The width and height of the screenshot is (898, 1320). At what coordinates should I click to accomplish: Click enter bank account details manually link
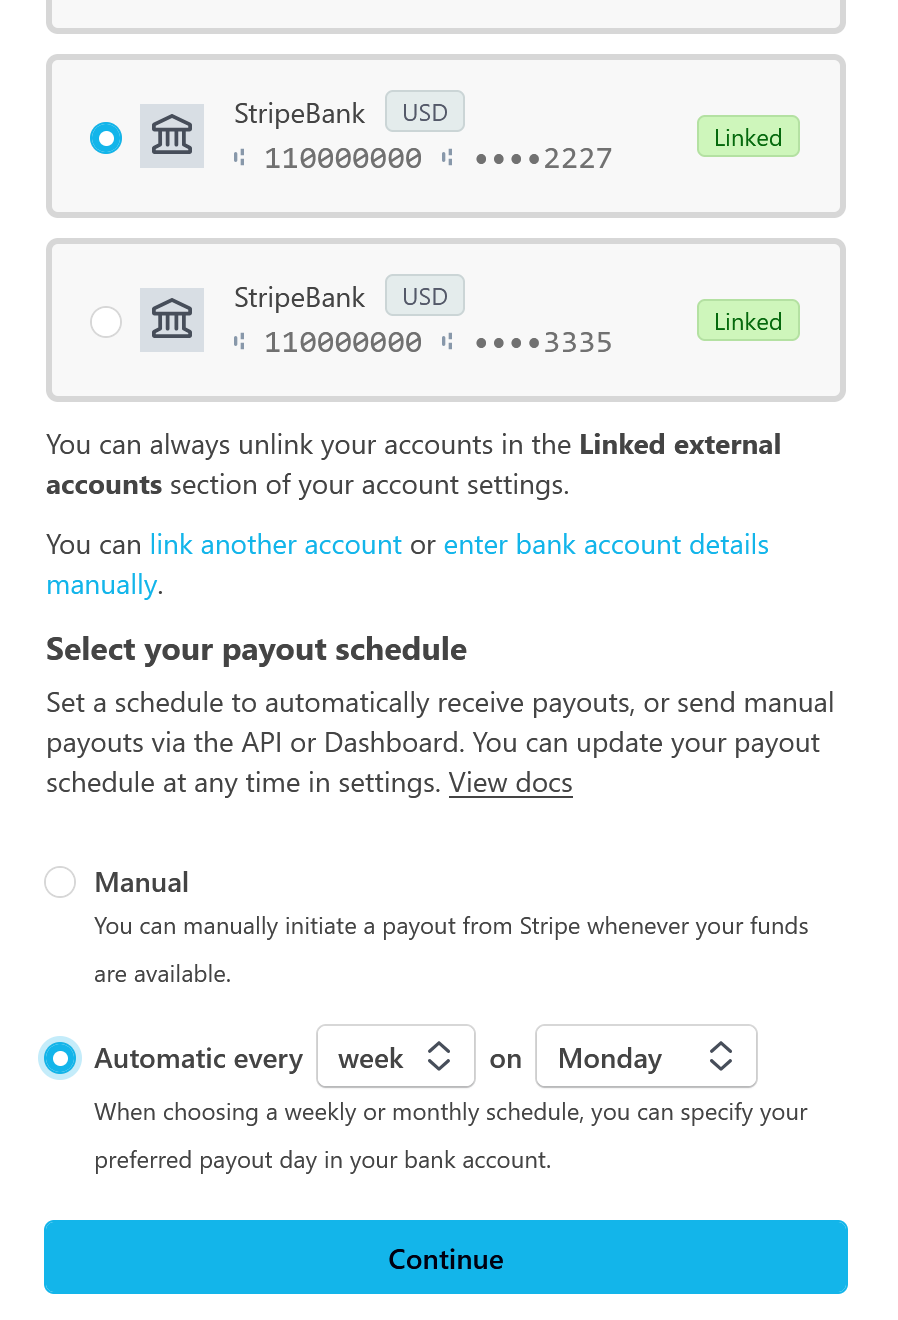[606, 545]
